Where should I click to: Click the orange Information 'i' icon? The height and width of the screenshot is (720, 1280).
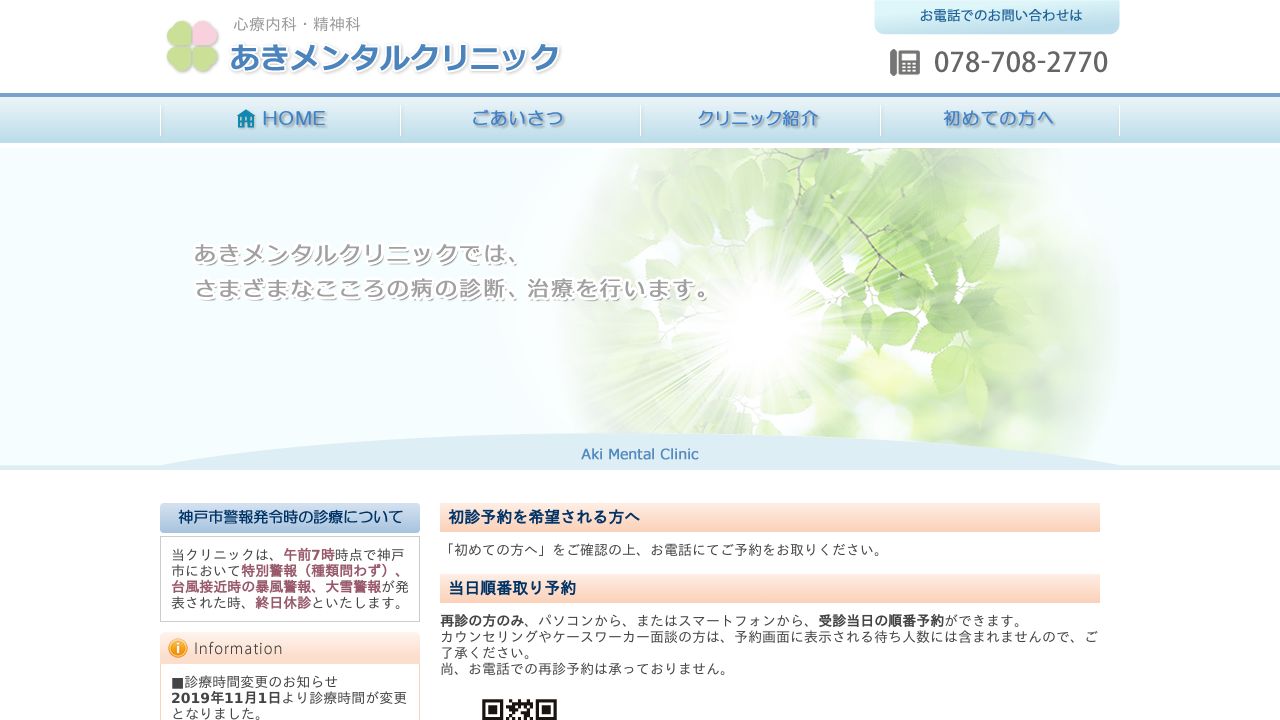[x=178, y=649]
